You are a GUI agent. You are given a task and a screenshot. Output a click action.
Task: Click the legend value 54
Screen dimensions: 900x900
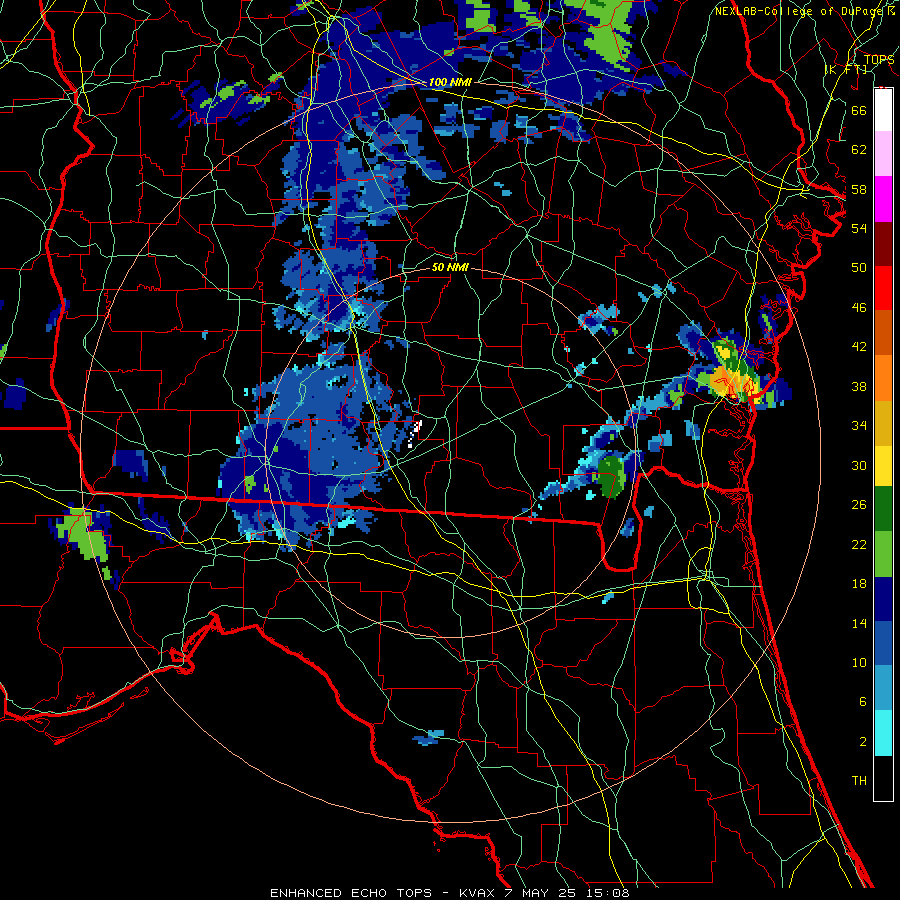tap(859, 228)
